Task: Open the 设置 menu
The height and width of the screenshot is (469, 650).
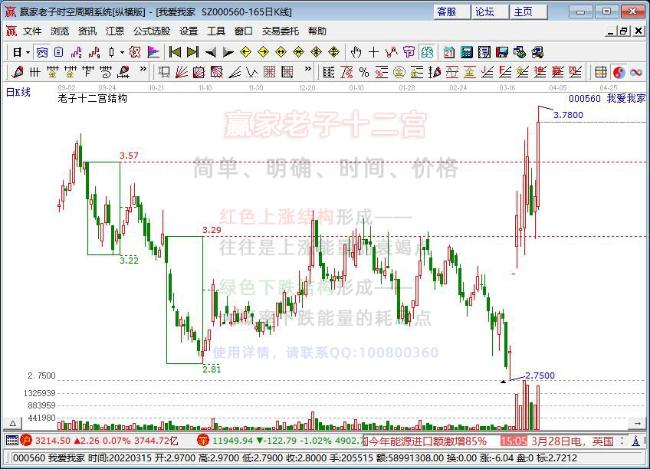Action: pyautogui.click(x=189, y=31)
